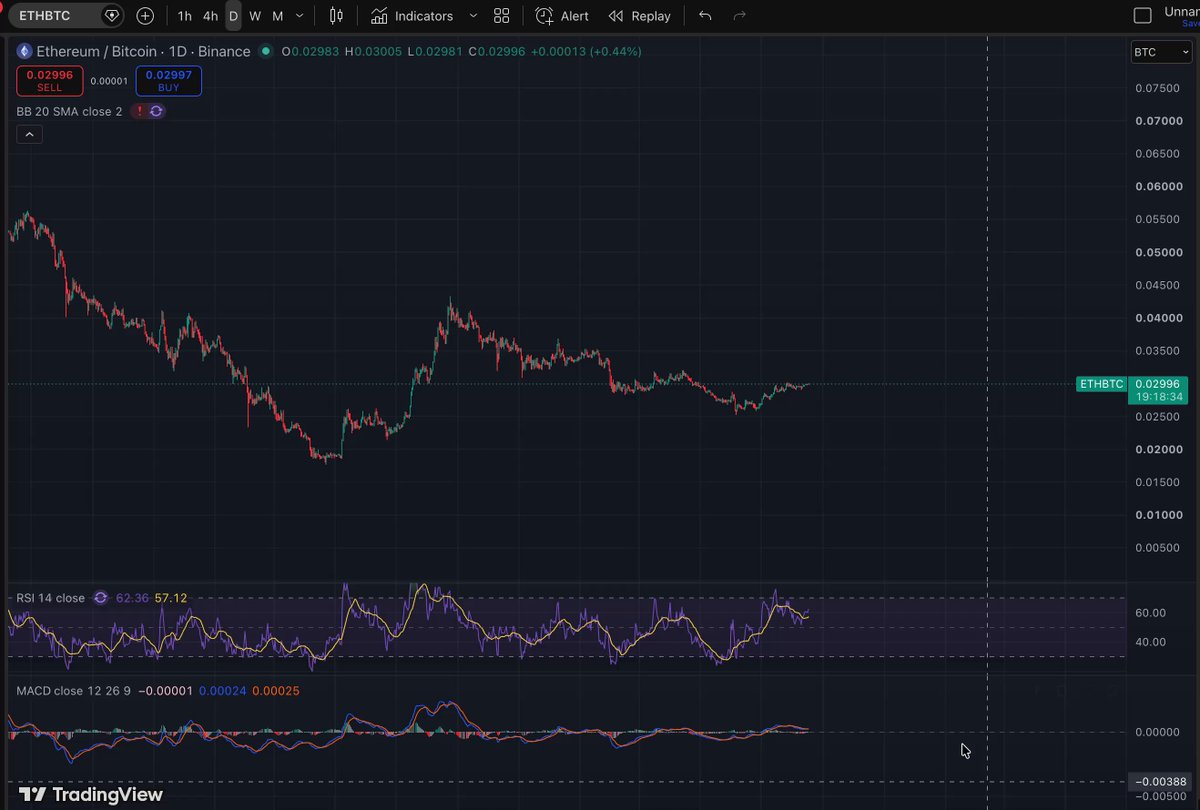Click the 62.36 RSI value
Viewport: 1200px width, 810px height.
132,598
